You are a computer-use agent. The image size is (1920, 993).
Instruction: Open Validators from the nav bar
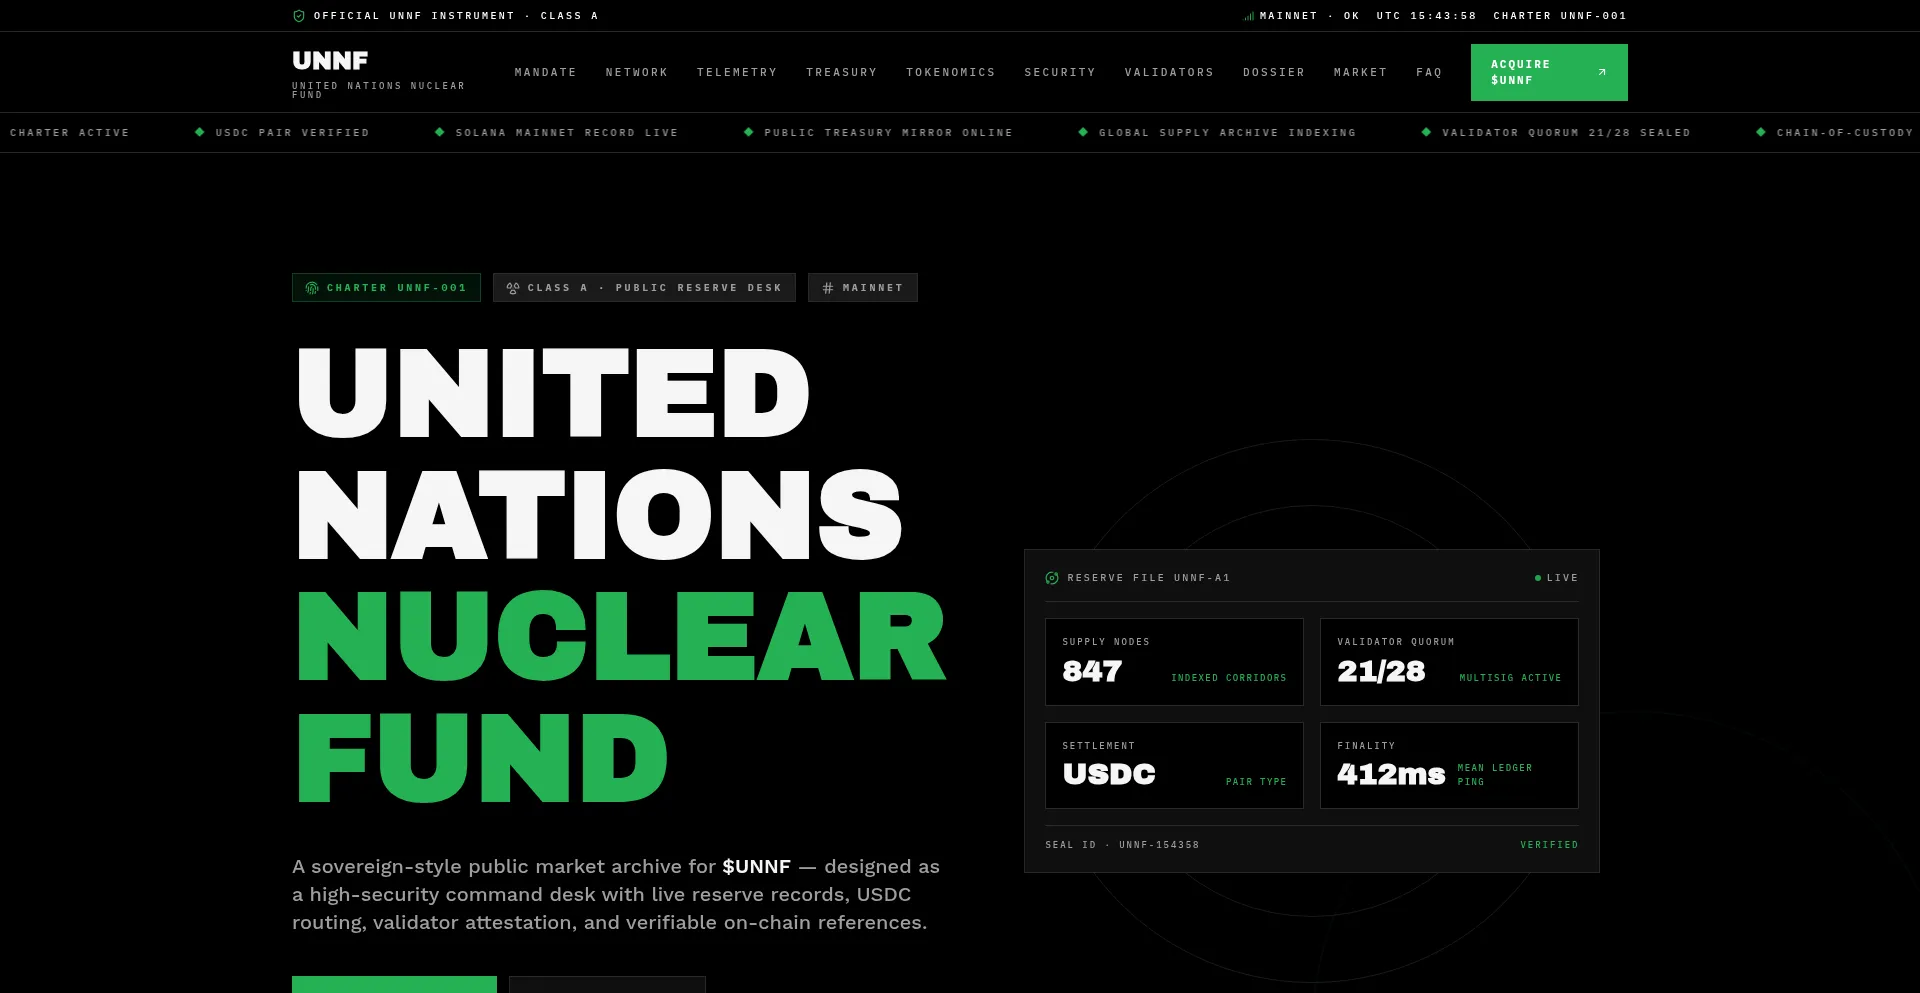coord(1169,73)
